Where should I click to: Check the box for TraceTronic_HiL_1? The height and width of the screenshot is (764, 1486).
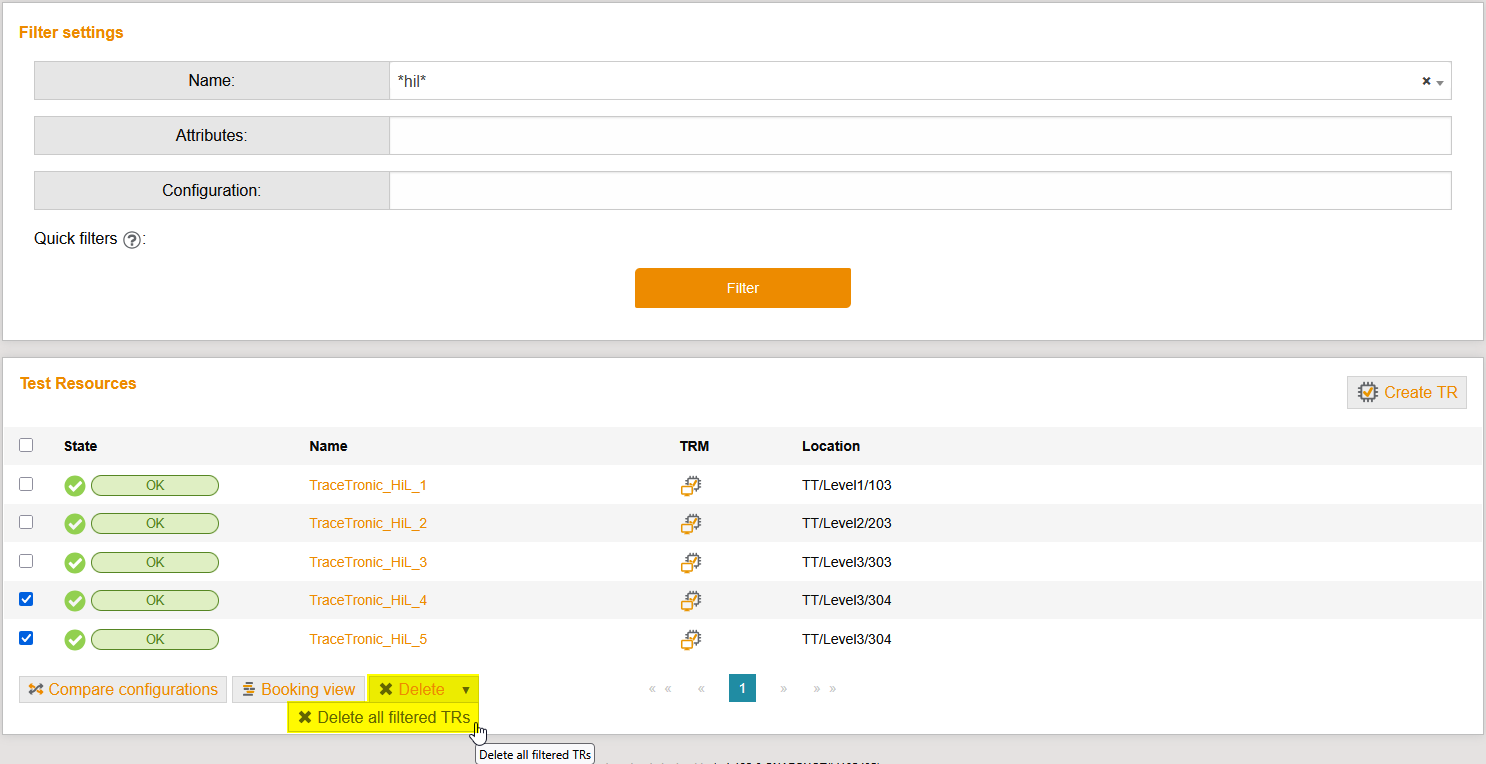click(26, 484)
